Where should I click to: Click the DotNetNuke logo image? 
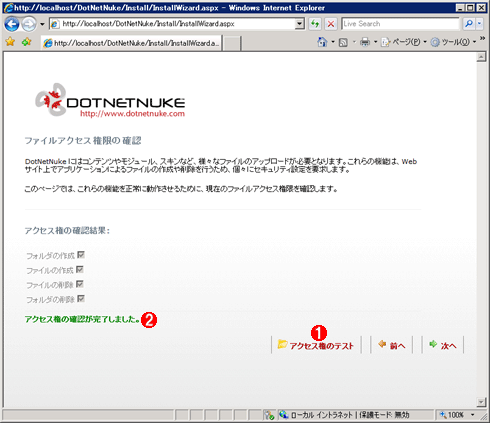[110, 100]
